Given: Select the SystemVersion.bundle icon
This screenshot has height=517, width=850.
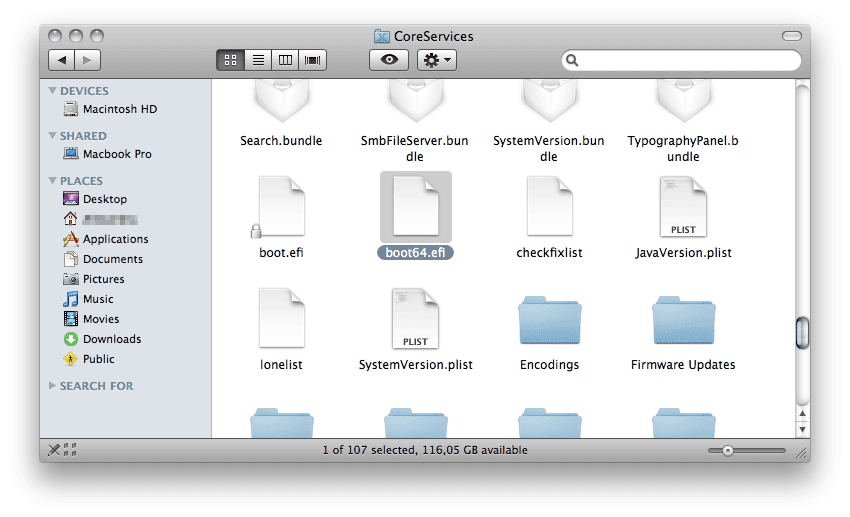Looking at the screenshot, I should (549, 101).
